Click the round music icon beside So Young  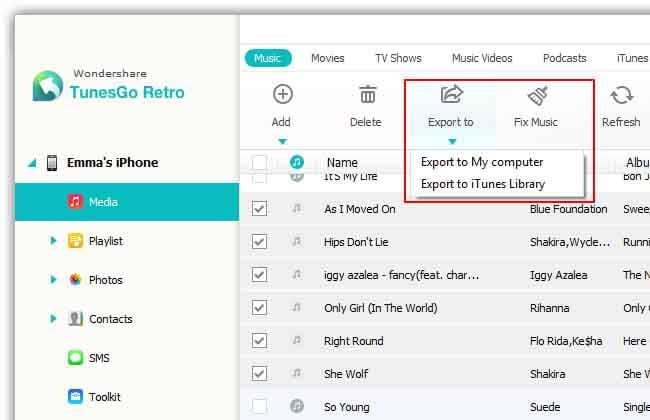point(296,406)
